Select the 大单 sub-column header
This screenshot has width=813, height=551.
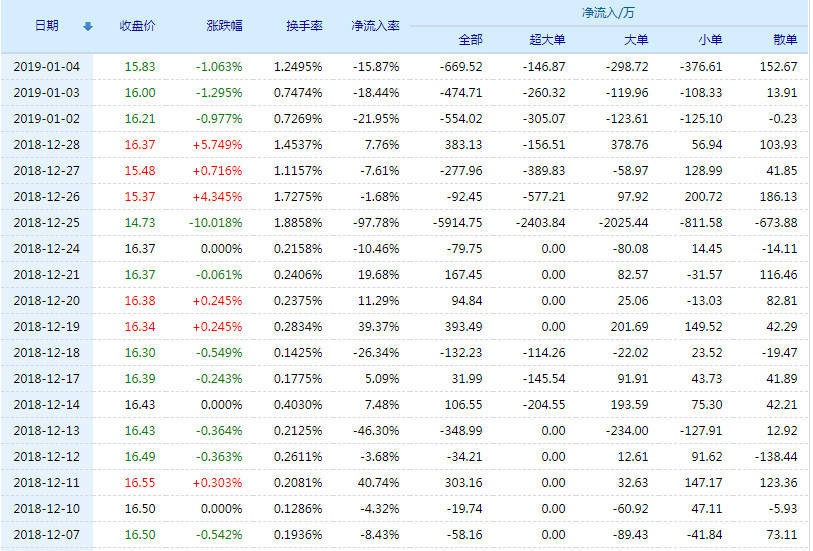point(635,40)
